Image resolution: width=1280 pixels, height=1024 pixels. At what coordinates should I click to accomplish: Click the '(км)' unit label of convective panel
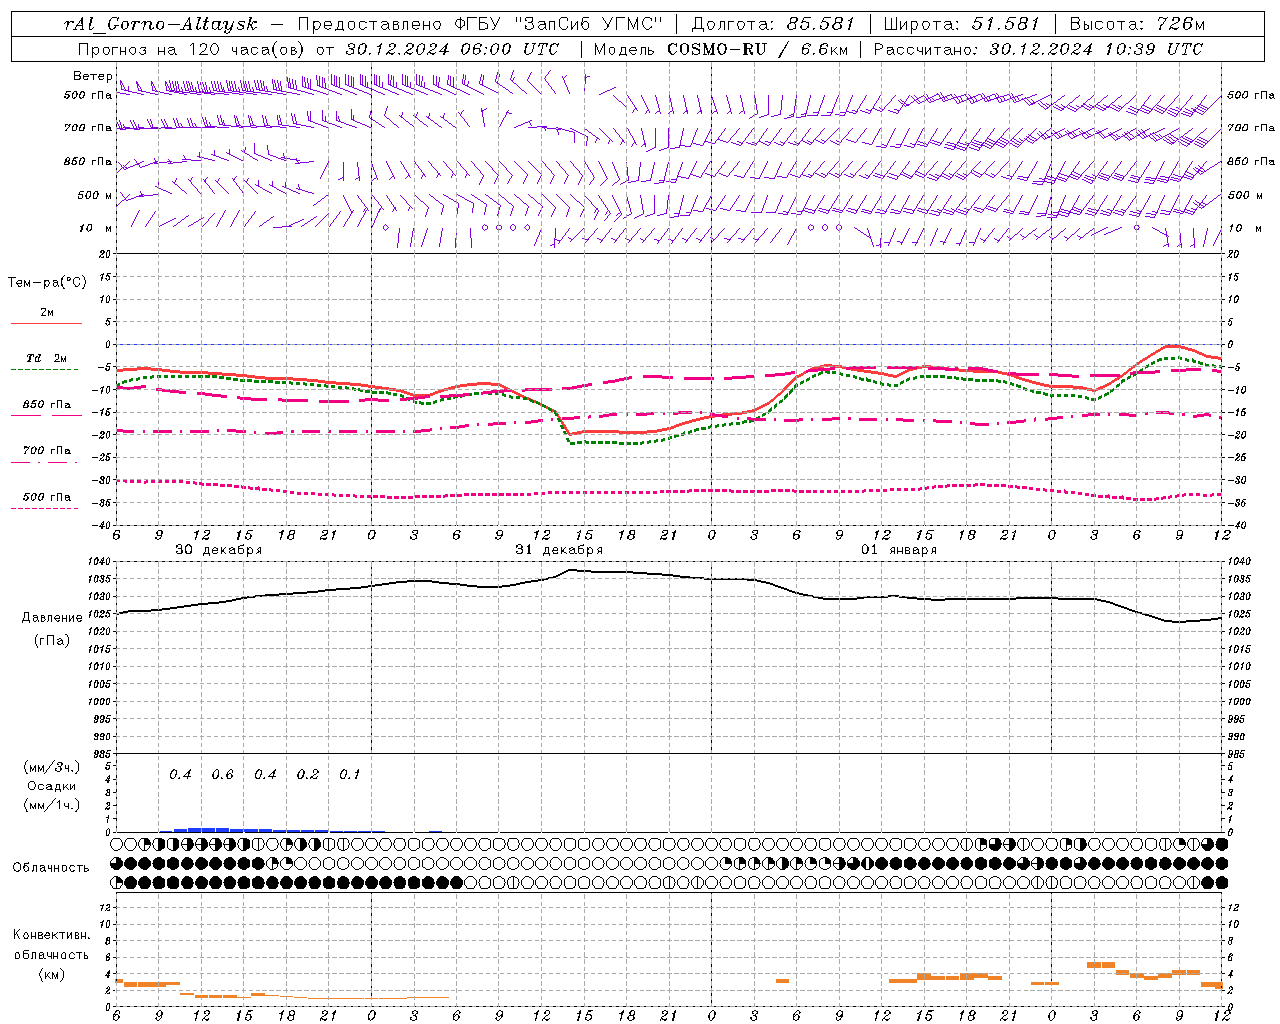tap(51, 974)
